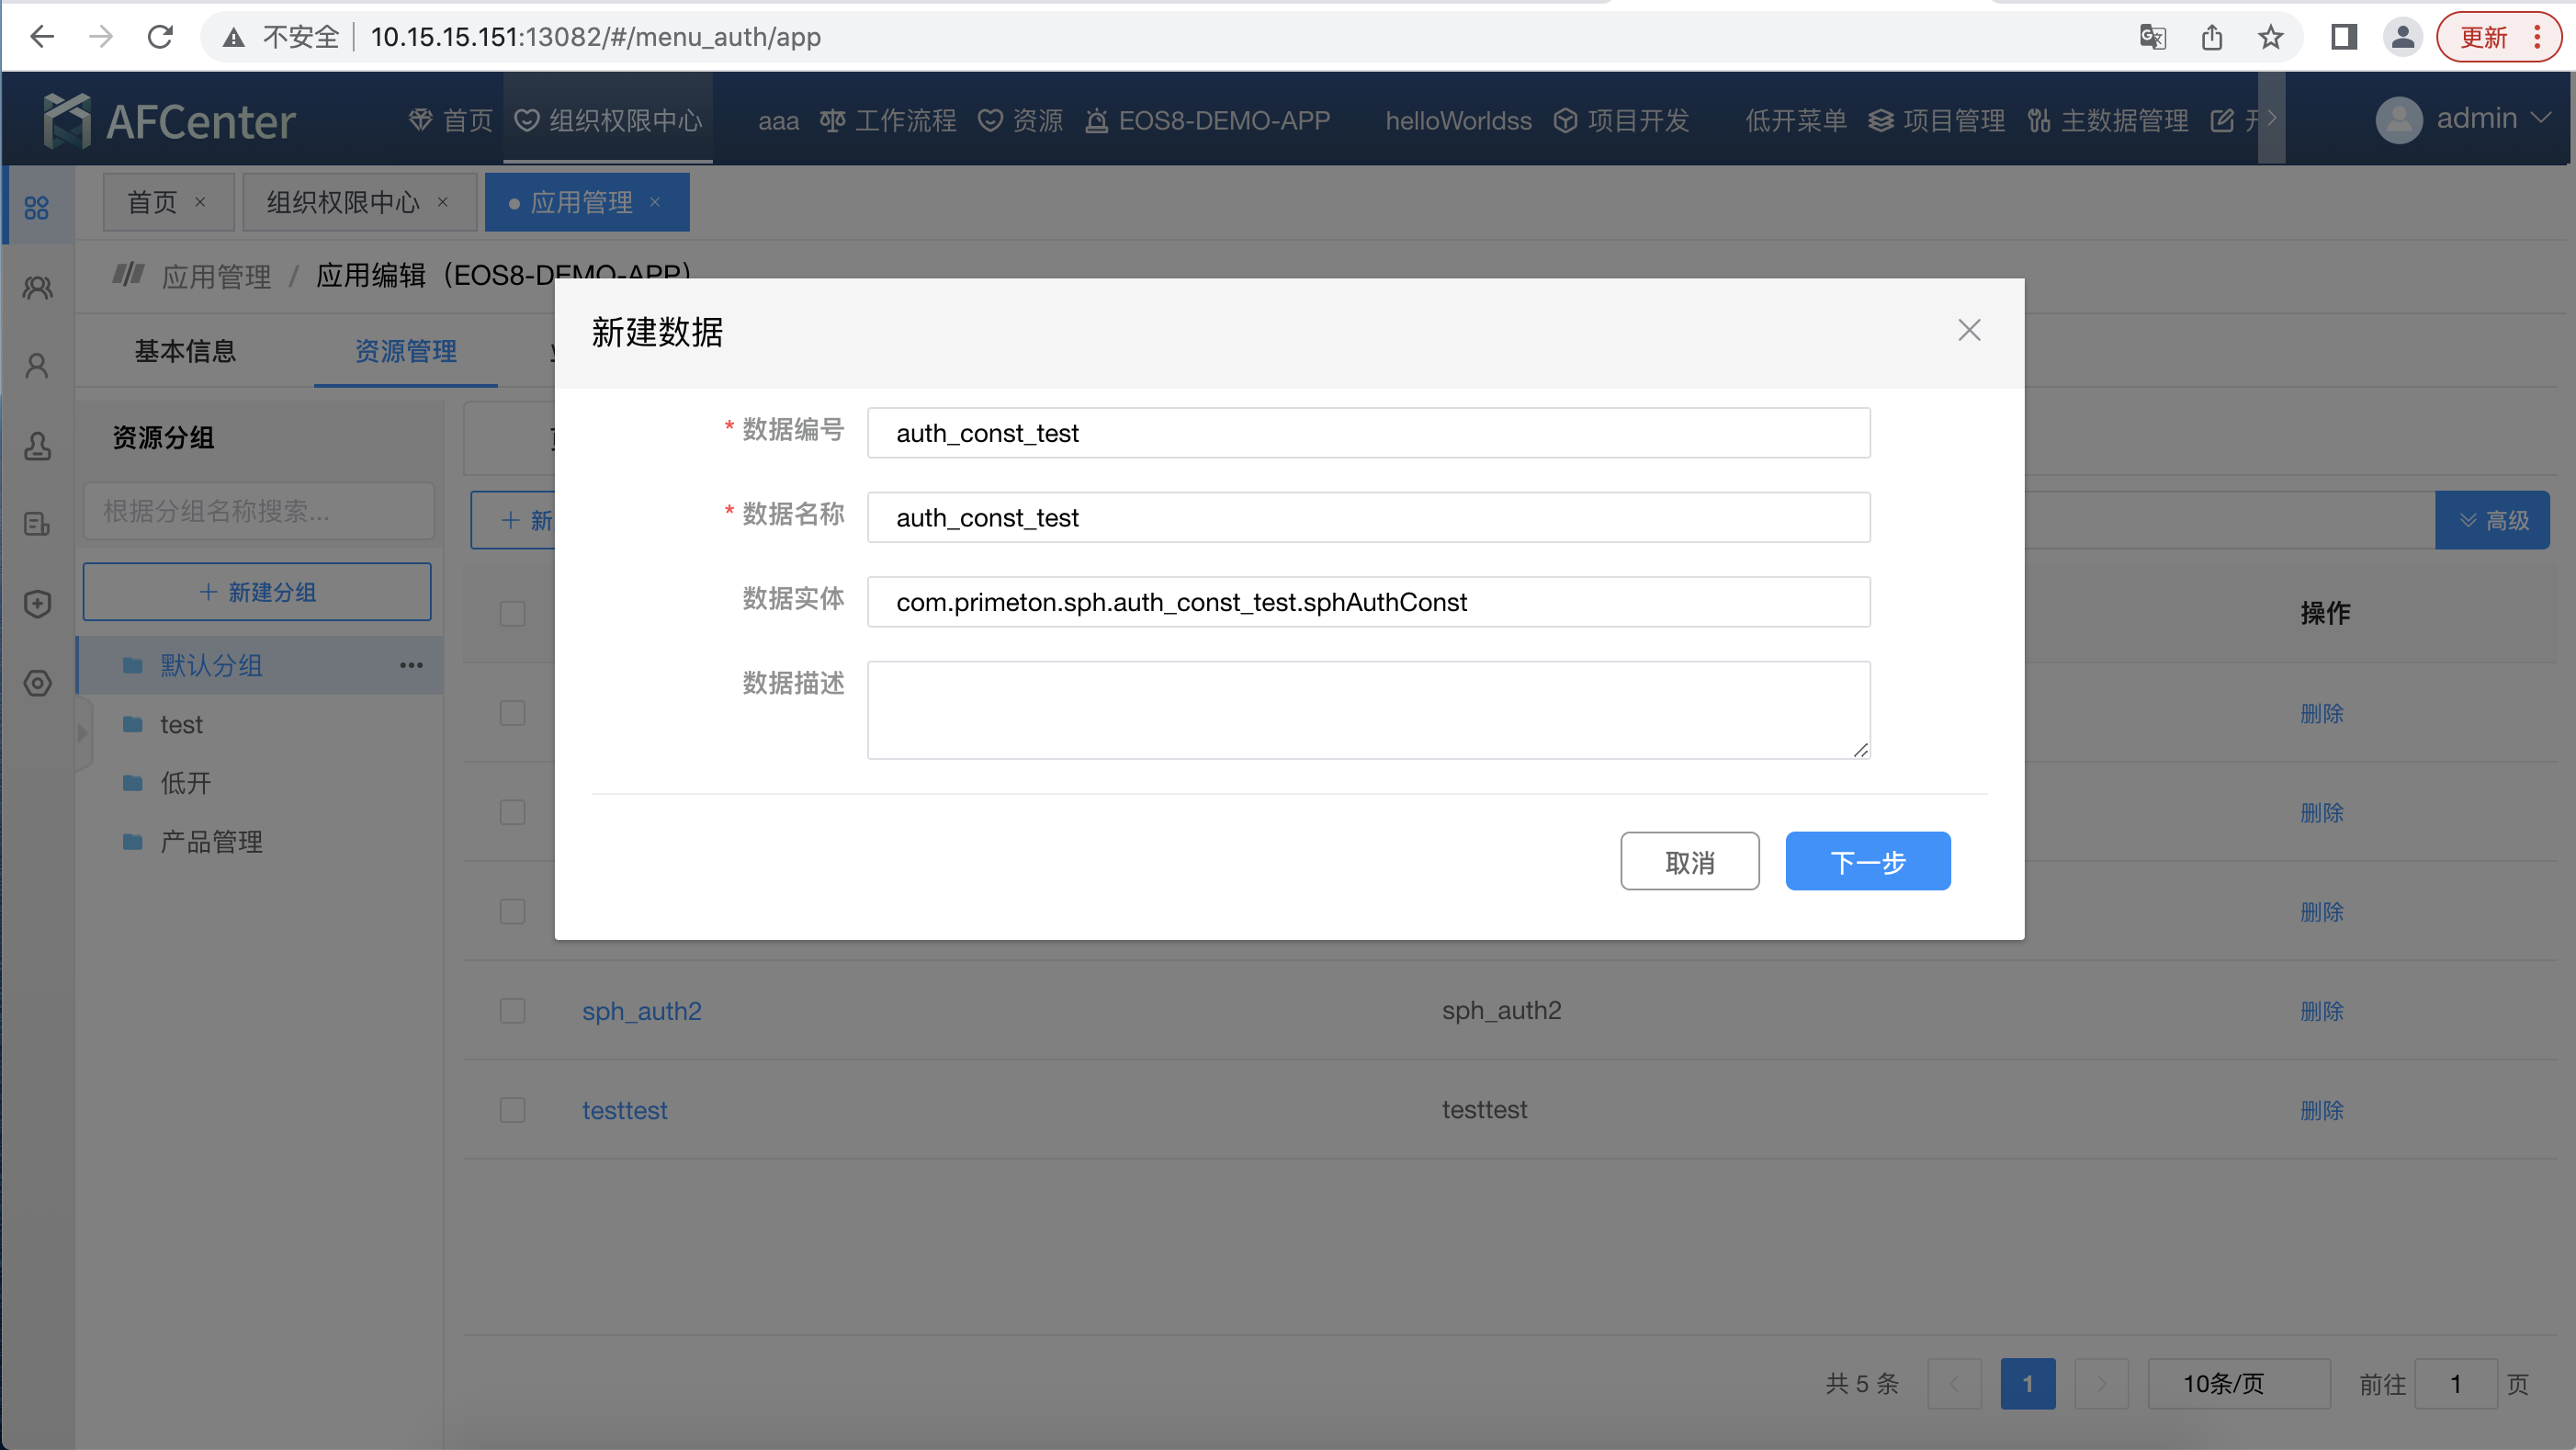Click the single person icon in the sidebar
Viewport: 2576px width, 1450px height.
tap(37, 365)
